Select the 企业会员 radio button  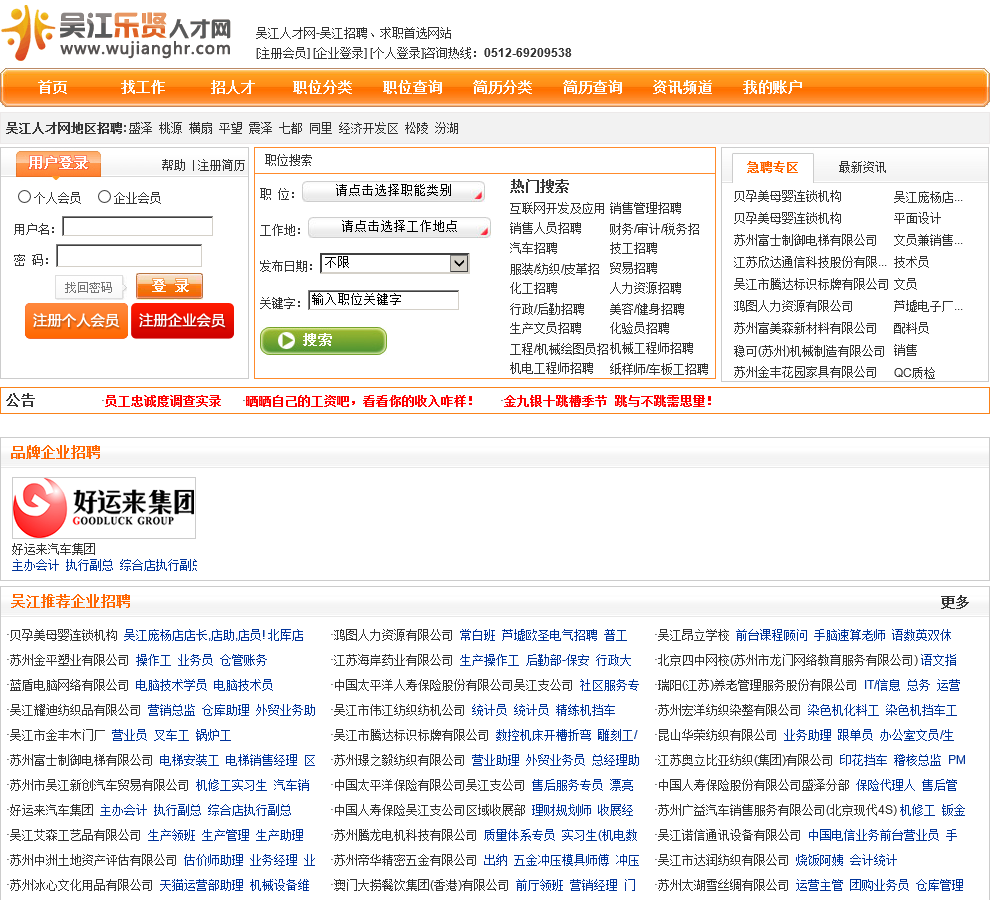click(x=104, y=197)
